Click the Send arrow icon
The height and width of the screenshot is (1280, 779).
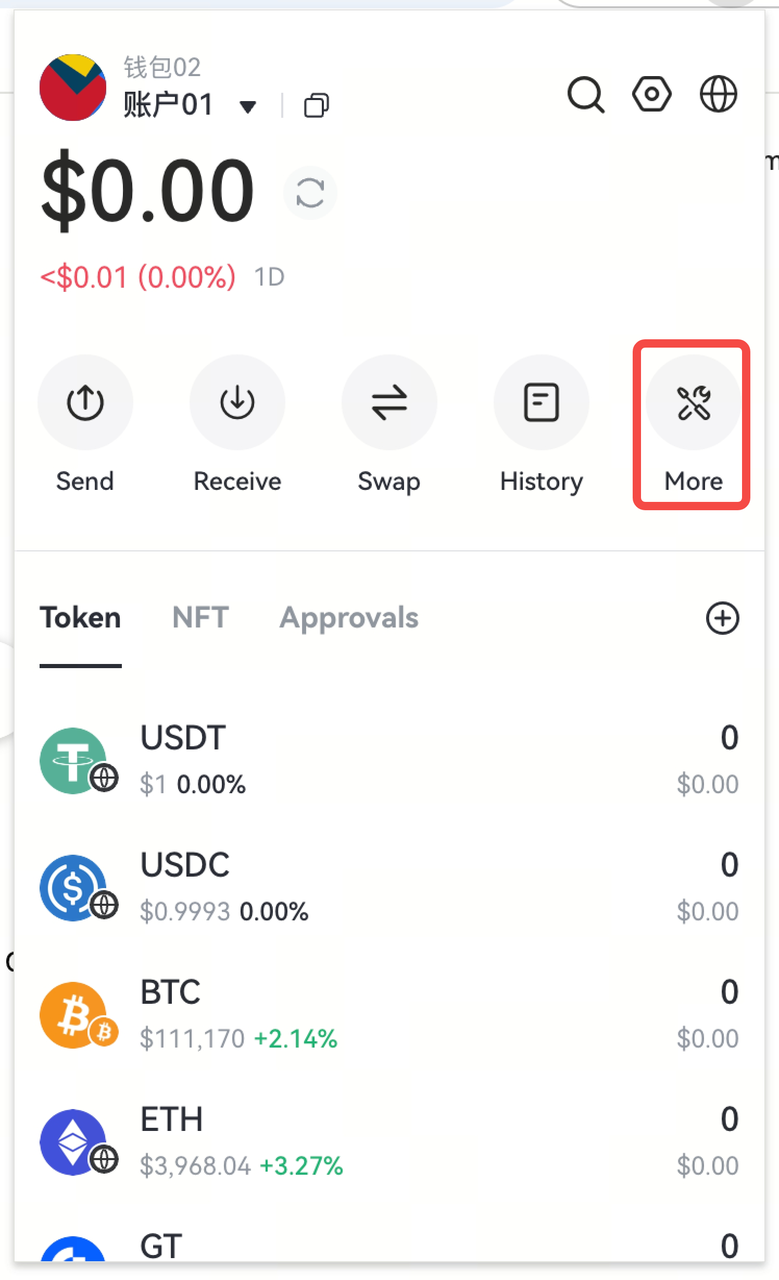[x=85, y=403]
